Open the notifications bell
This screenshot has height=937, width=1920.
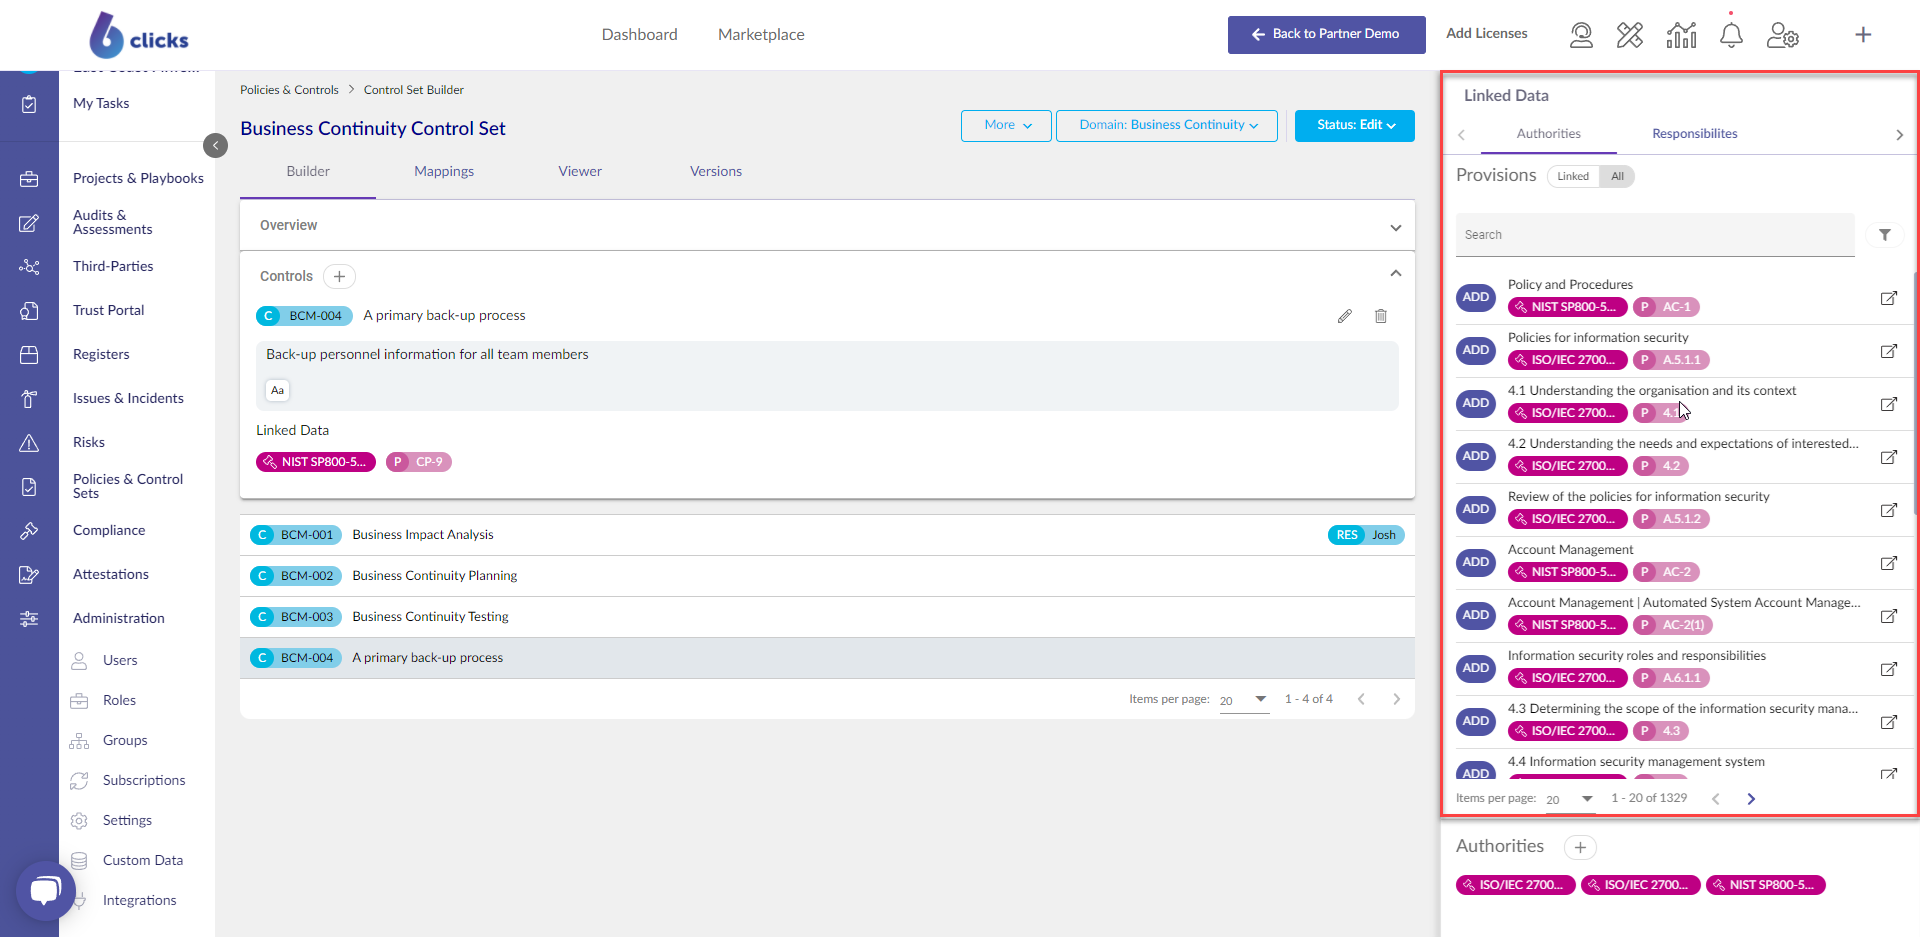pyautogui.click(x=1731, y=35)
